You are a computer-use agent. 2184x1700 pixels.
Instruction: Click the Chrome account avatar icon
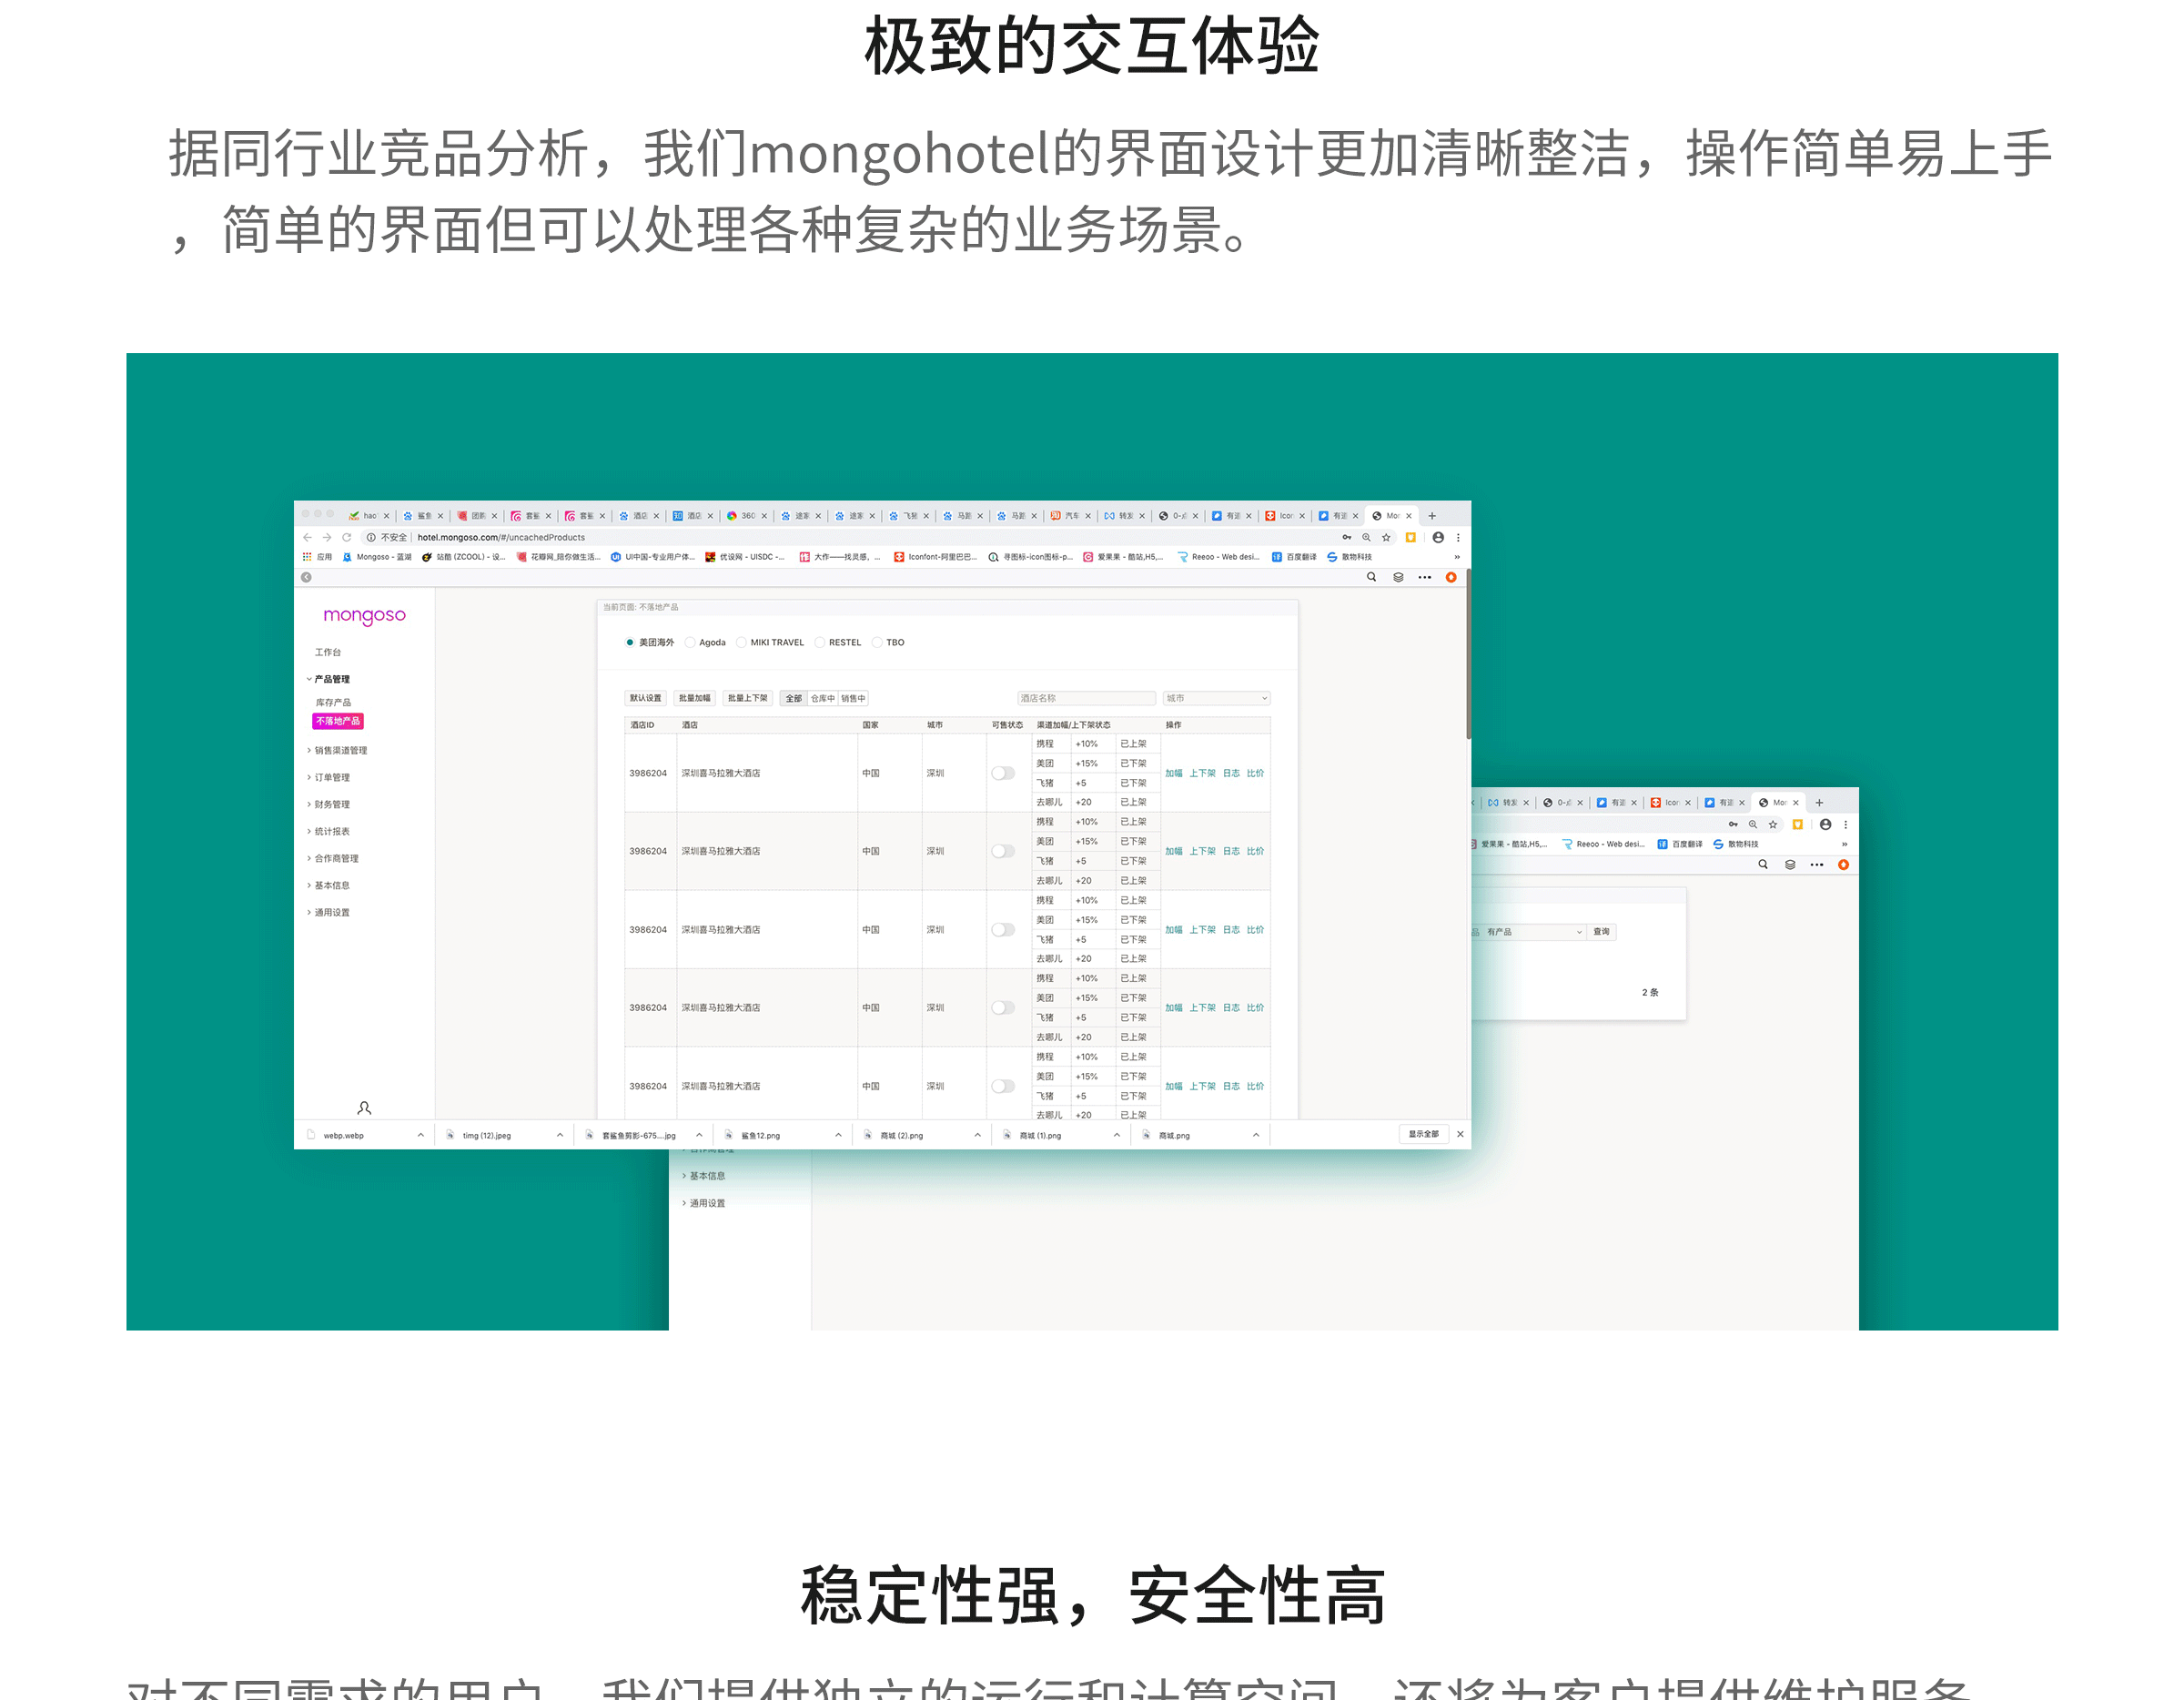tap(1438, 537)
